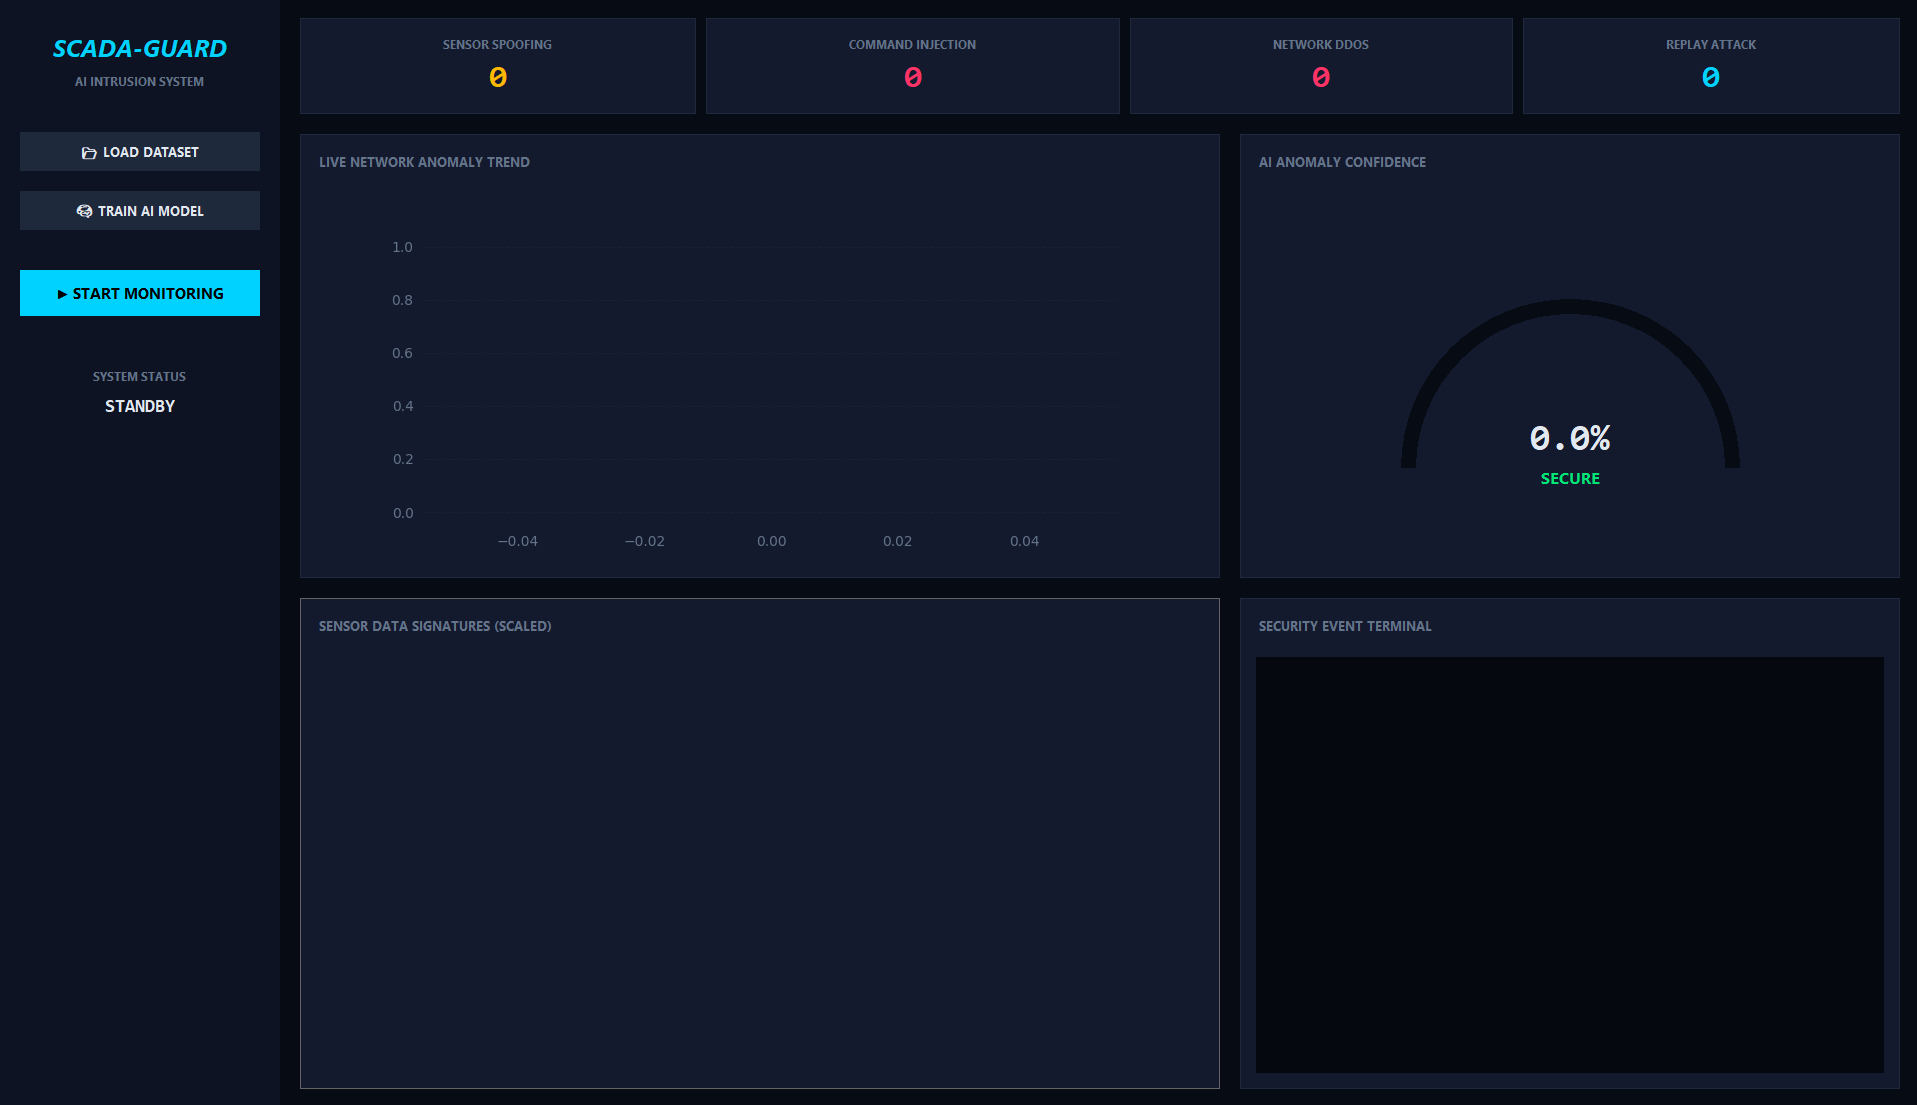Click the cyan REPLAY ATTACK counter

1710,77
